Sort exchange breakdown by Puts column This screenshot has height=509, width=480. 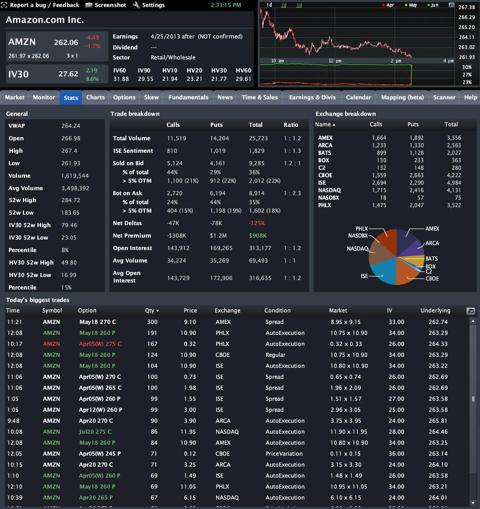click(x=413, y=124)
